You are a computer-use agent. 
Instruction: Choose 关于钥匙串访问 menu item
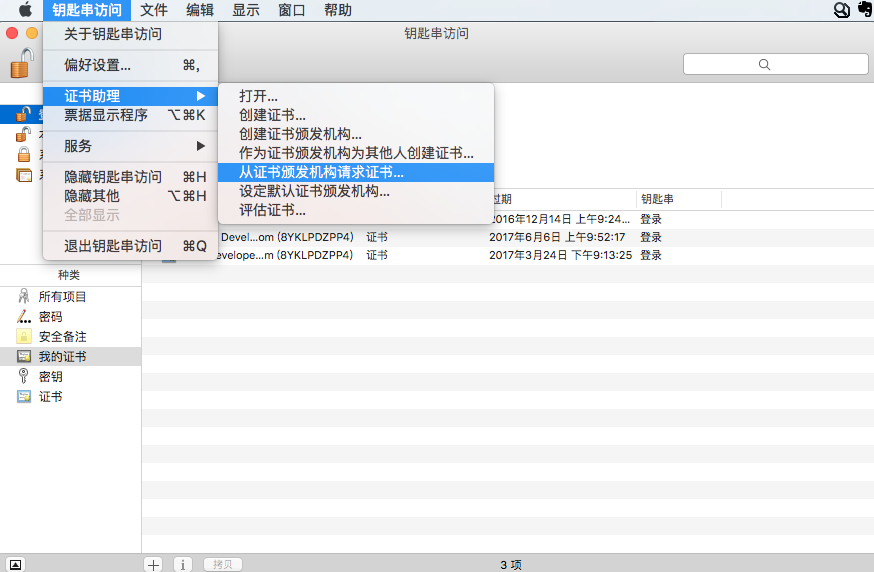click(x=130, y=34)
